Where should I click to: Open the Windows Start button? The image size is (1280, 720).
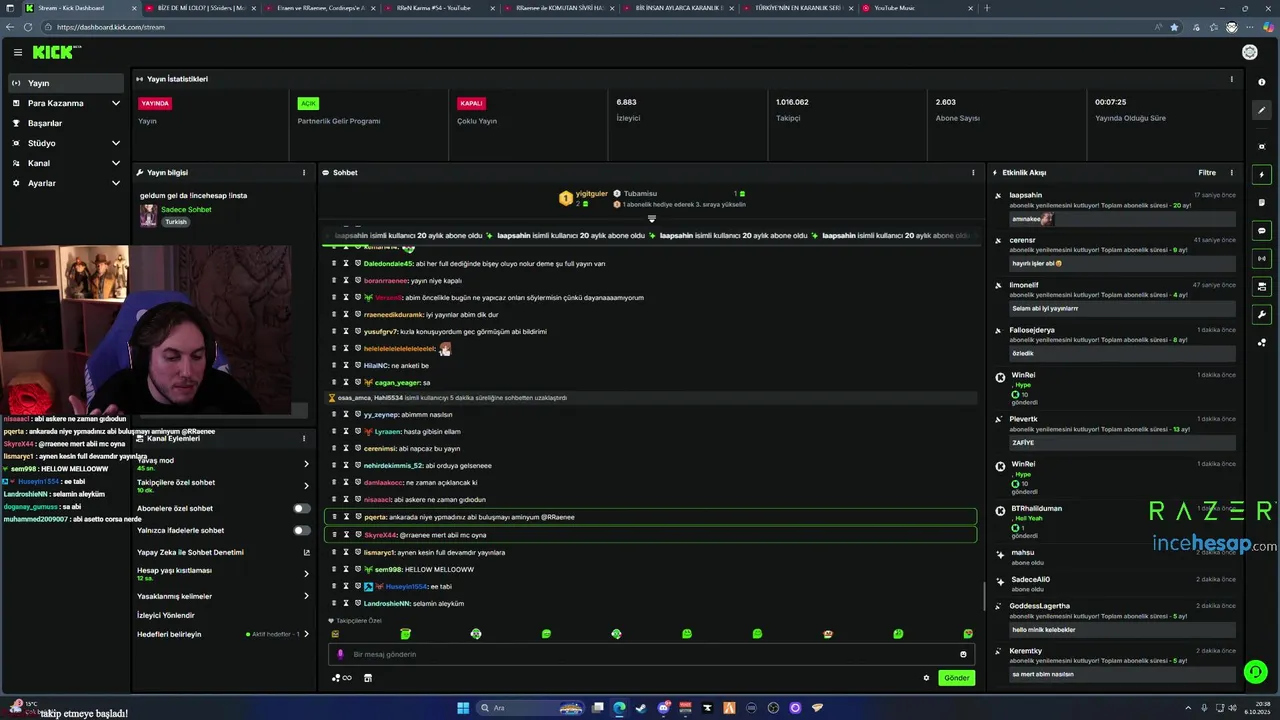(x=463, y=708)
